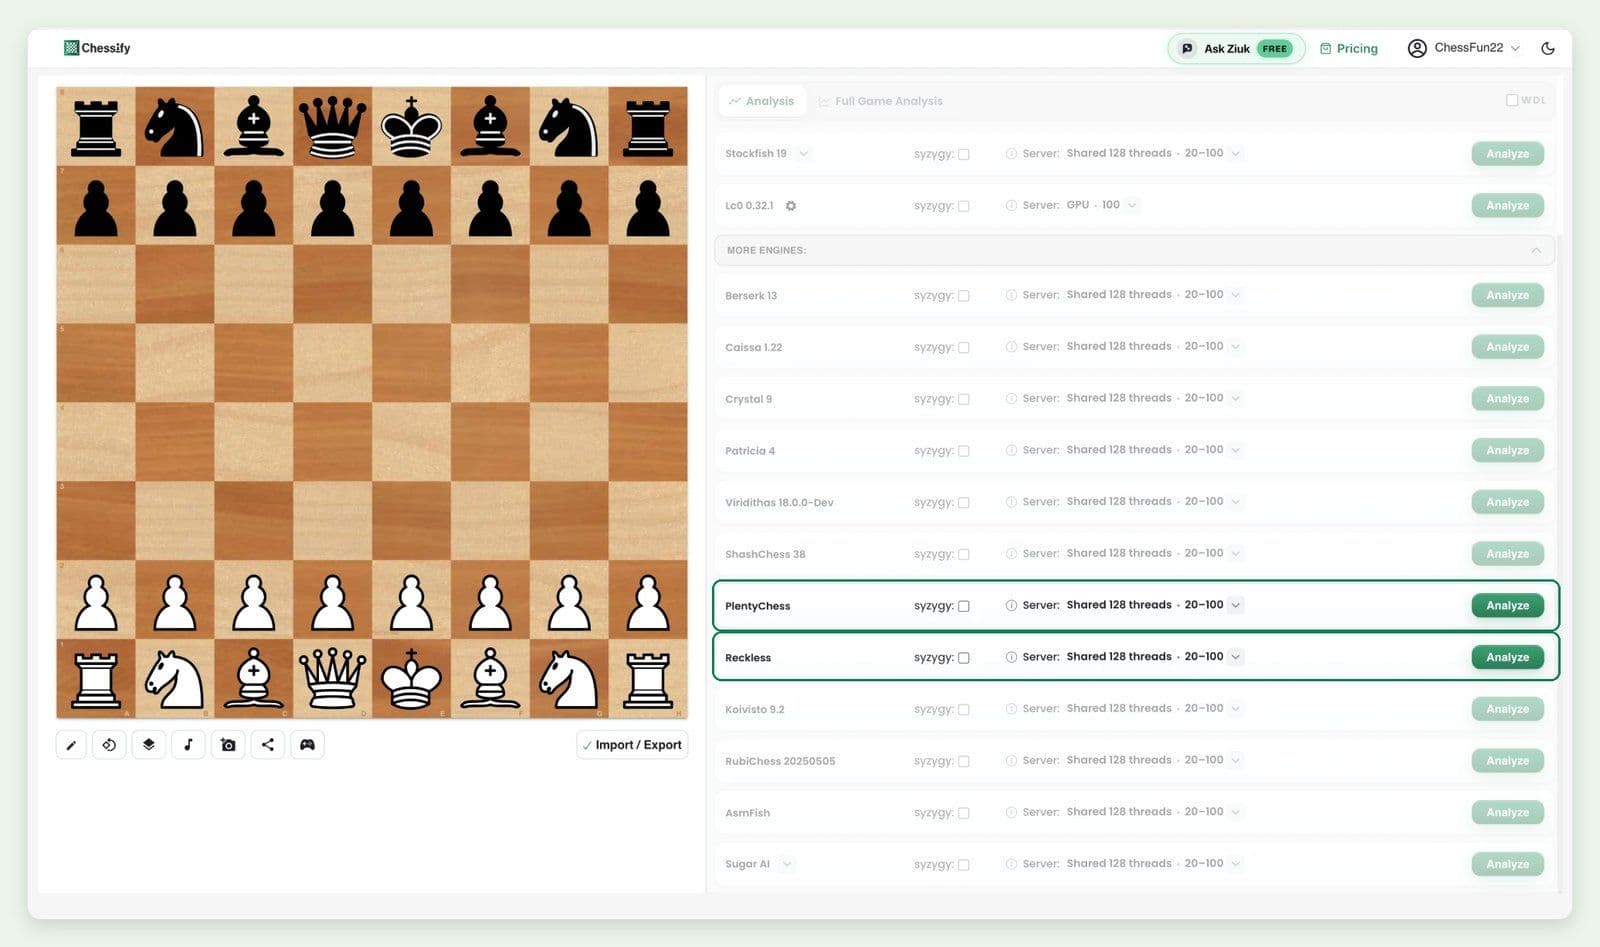Open Stockfish 19 version dropdown
Screen dimensions: 1600x947
click(x=804, y=154)
